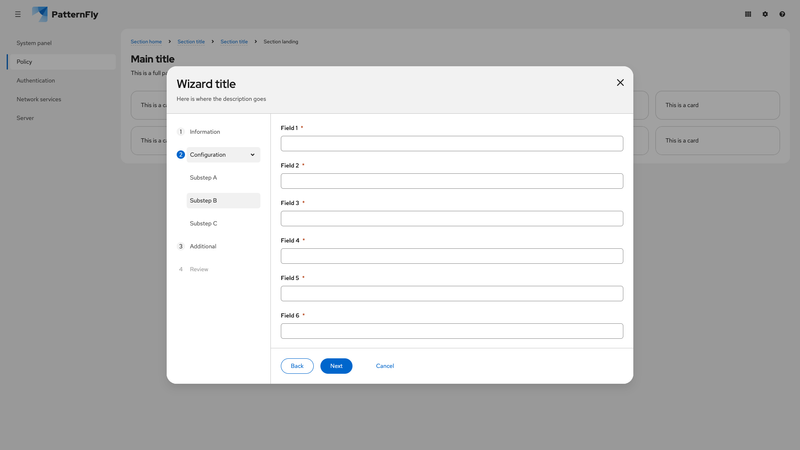Open the help question mark icon
800x450 pixels.
click(x=782, y=14)
